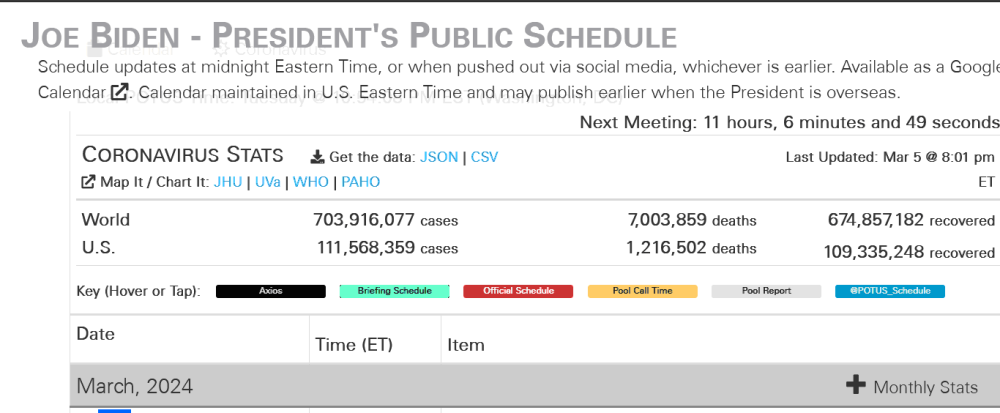Select the green Briefing Schedule key

point(394,291)
